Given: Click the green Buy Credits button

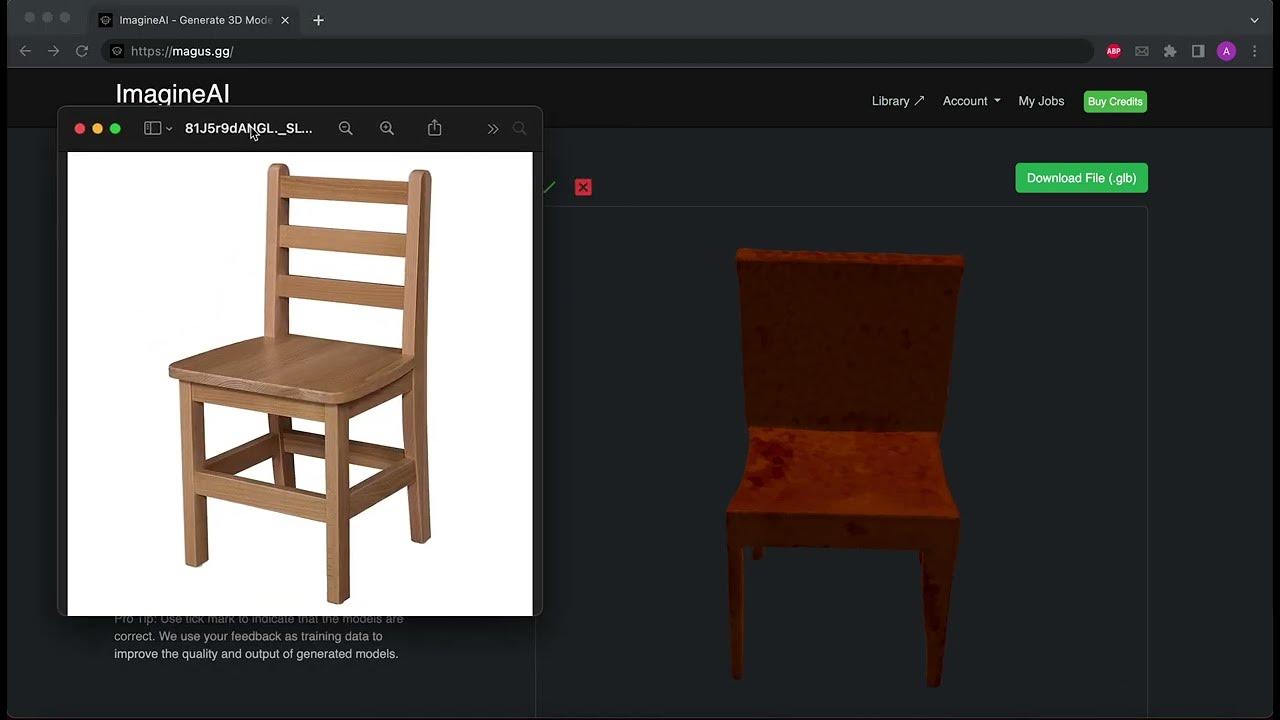Looking at the screenshot, I should (1114, 101).
